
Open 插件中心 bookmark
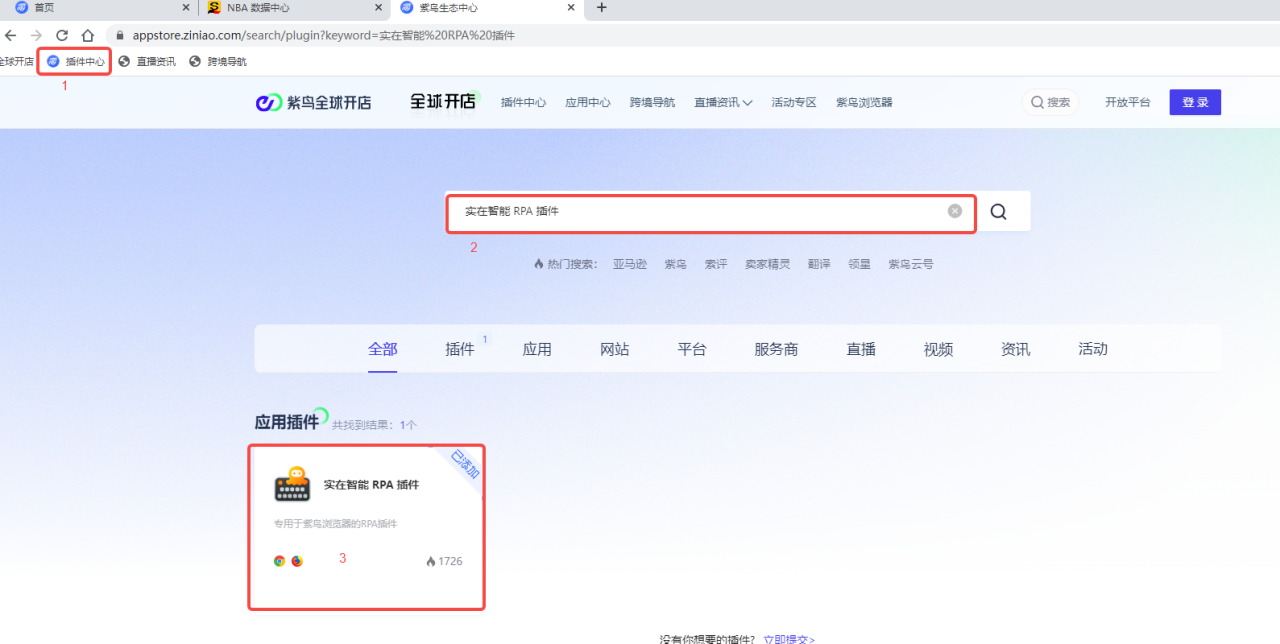[75, 61]
